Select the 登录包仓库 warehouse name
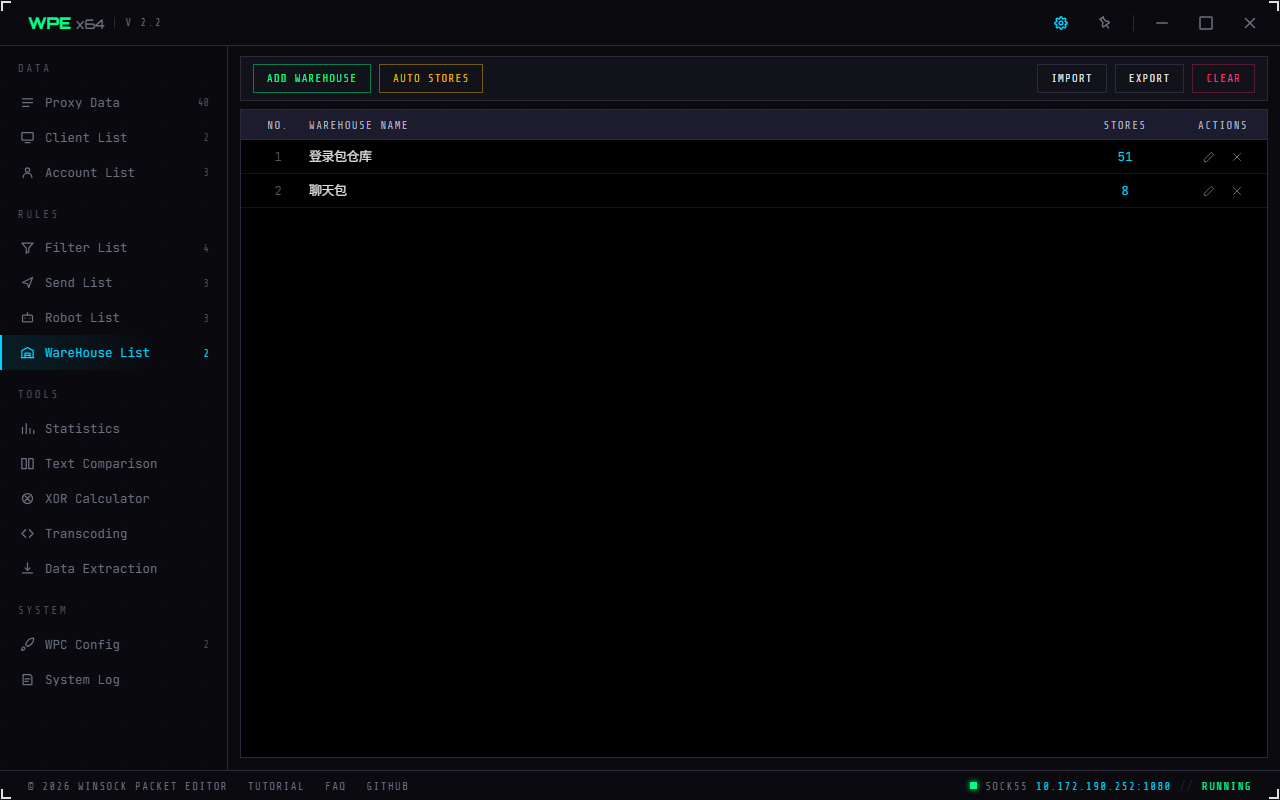The width and height of the screenshot is (1280, 800). 340,157
